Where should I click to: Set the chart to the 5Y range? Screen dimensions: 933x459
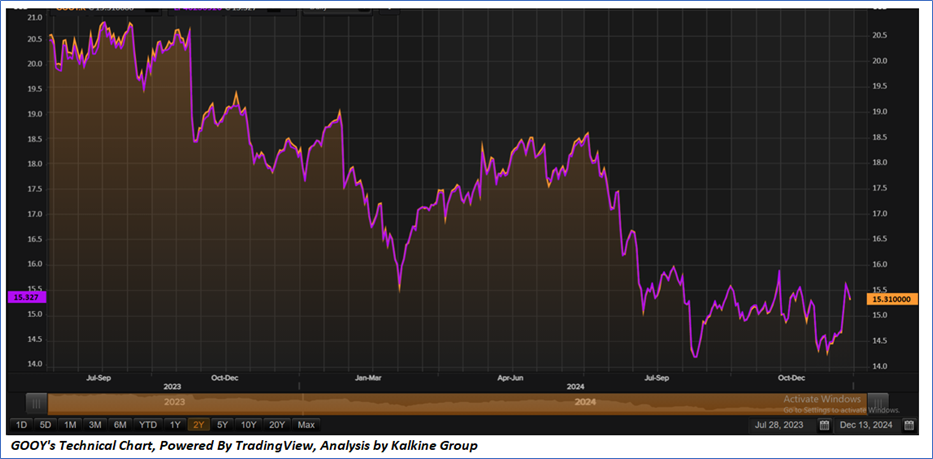[223, 425]
